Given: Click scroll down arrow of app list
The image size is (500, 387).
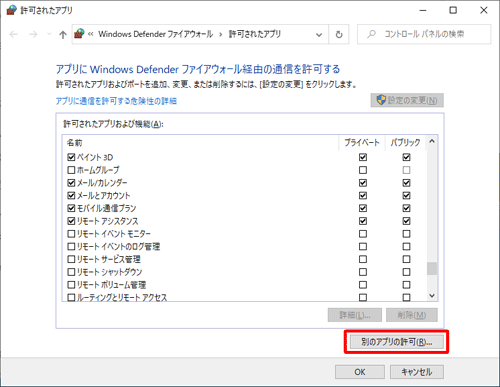Looking at the screenshot, I should click(432, 295).
